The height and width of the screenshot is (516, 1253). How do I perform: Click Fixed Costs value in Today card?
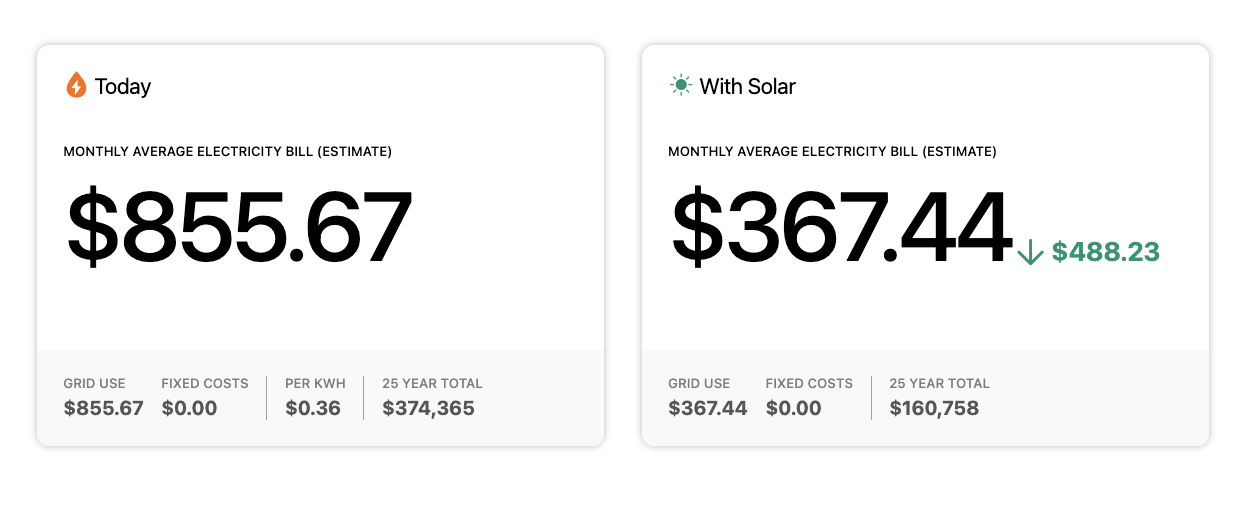pos(189,408)
